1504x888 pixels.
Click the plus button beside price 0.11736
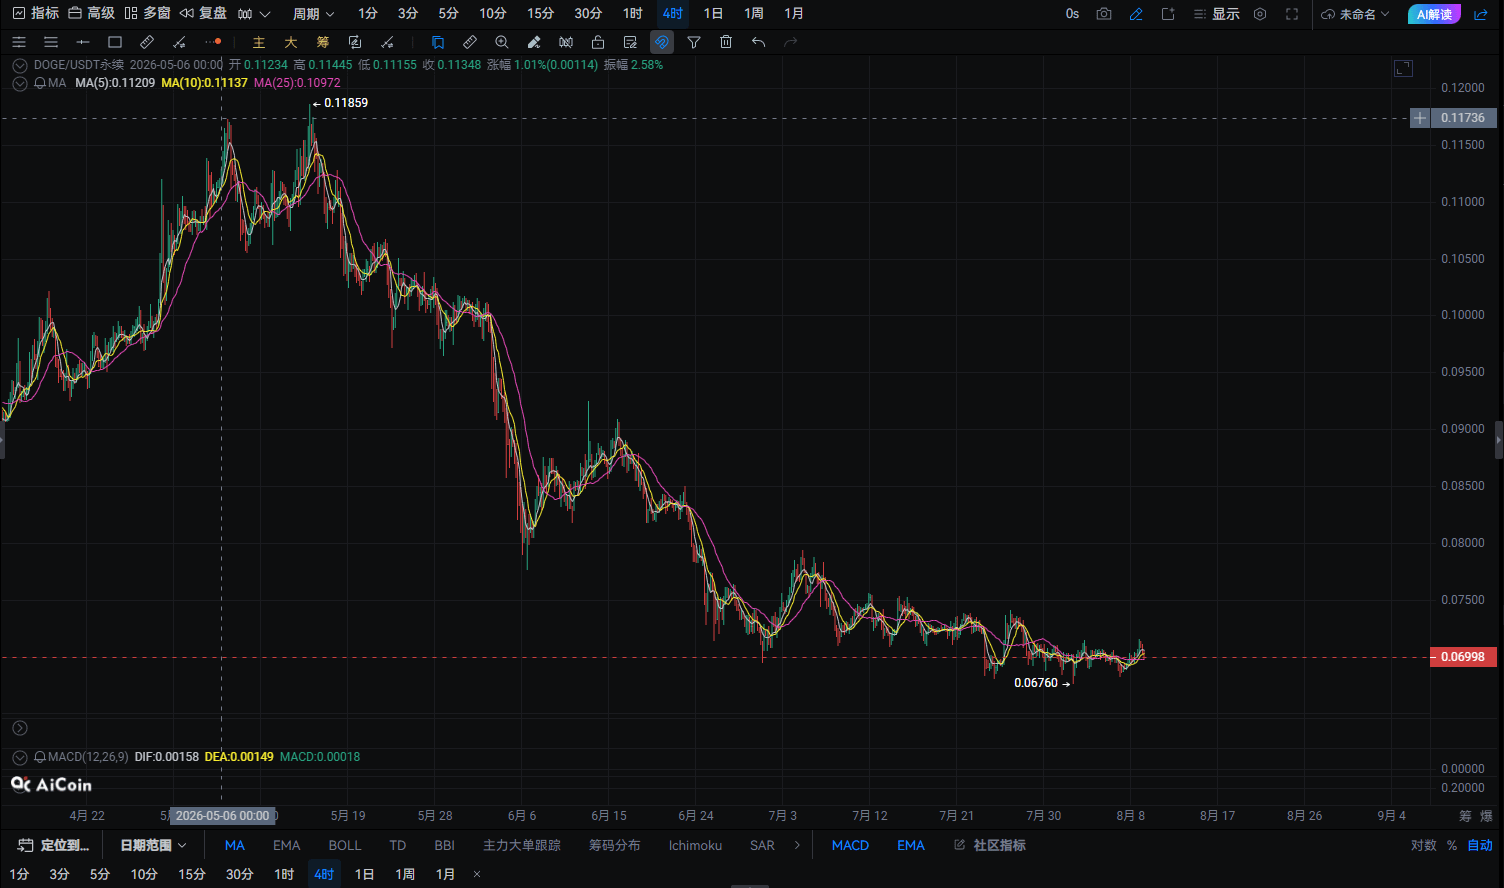point(1420,118)
